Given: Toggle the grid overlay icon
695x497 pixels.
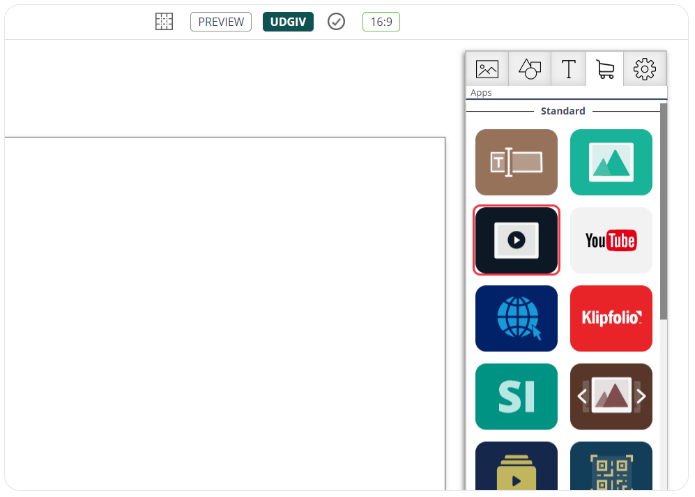Looking at the screenshot, I should [164, 21].
